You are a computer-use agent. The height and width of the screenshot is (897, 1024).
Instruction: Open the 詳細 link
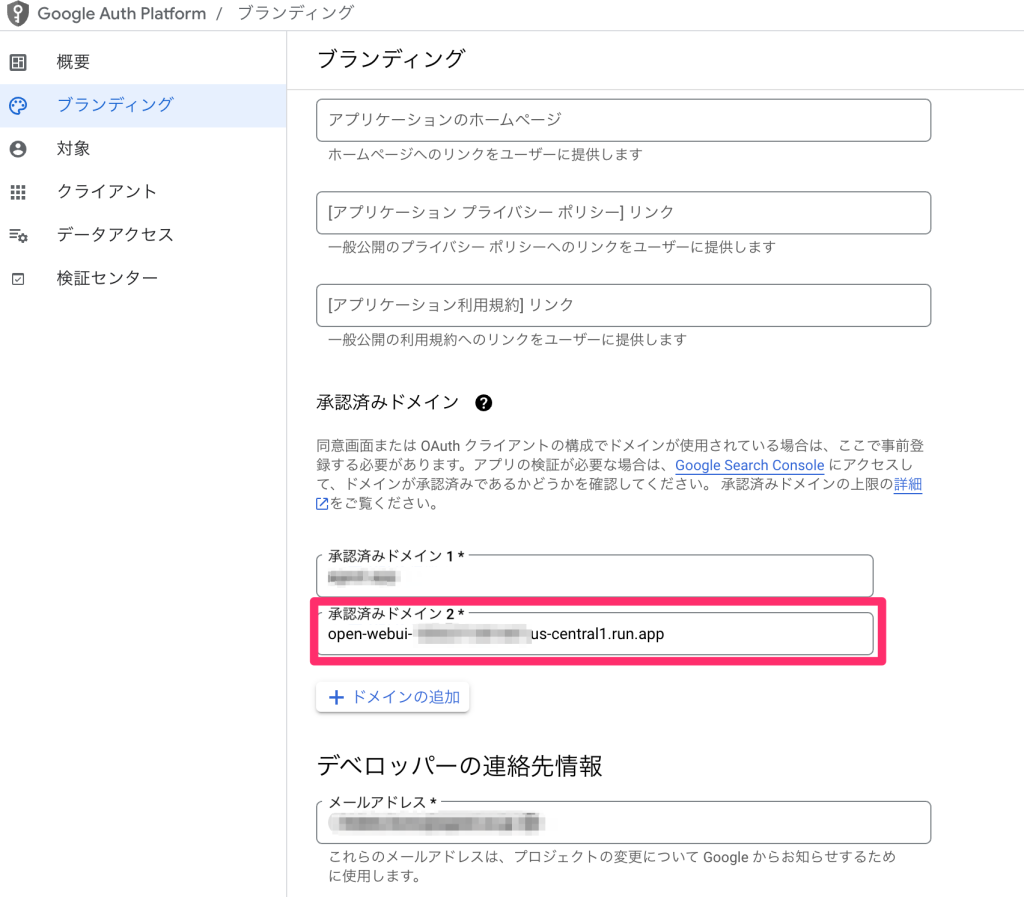(908, 484)
